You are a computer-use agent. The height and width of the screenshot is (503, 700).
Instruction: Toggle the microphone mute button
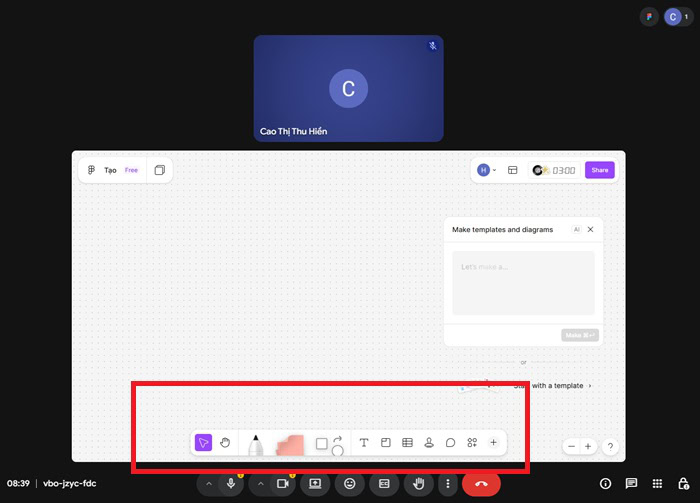232,483
